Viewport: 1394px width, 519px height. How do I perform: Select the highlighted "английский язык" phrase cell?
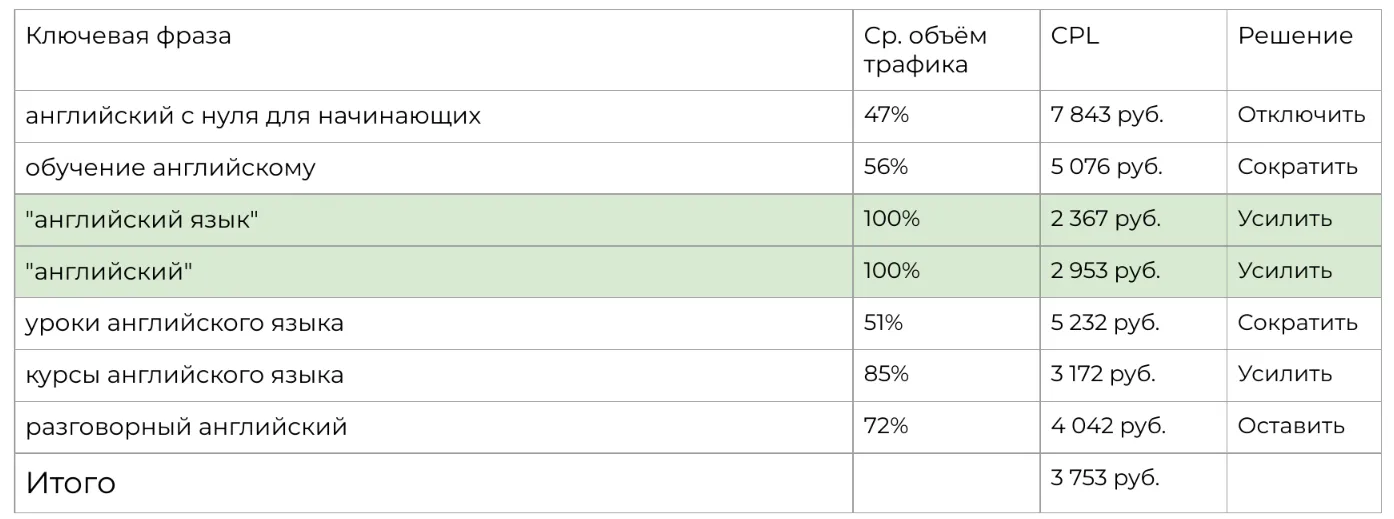point(142,220)
